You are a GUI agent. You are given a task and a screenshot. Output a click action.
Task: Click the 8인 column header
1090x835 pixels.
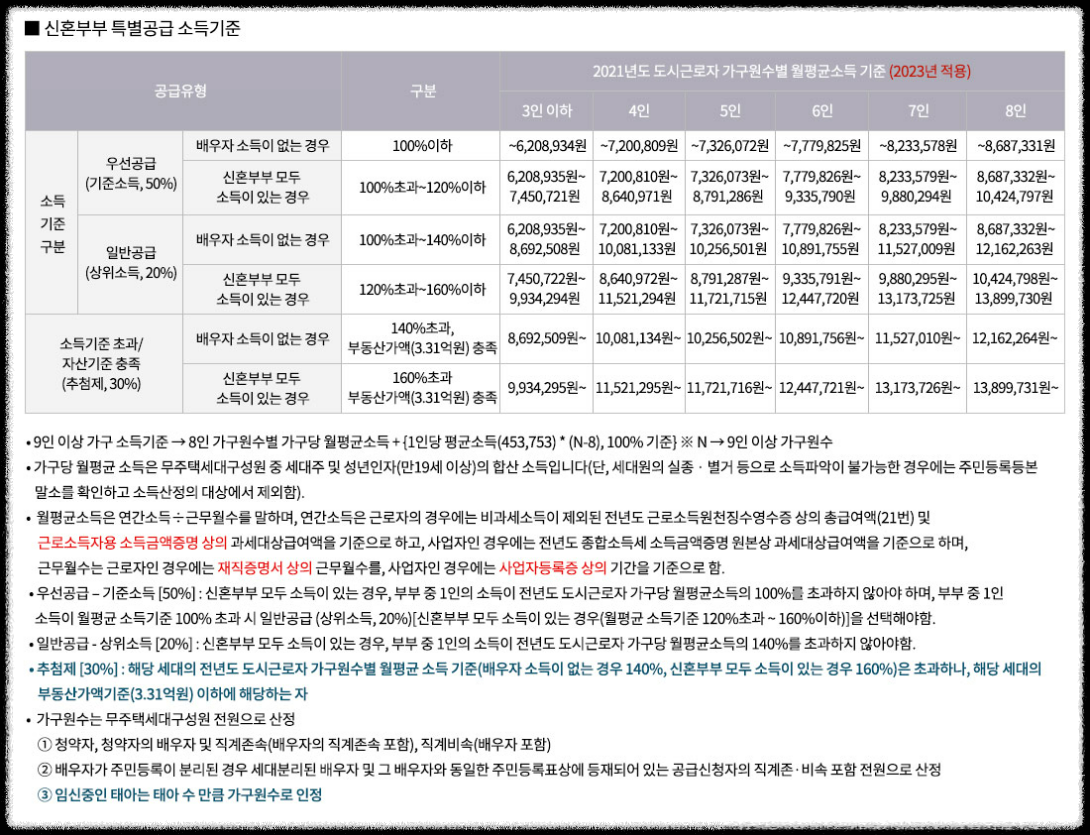[x=1013, y=112]
